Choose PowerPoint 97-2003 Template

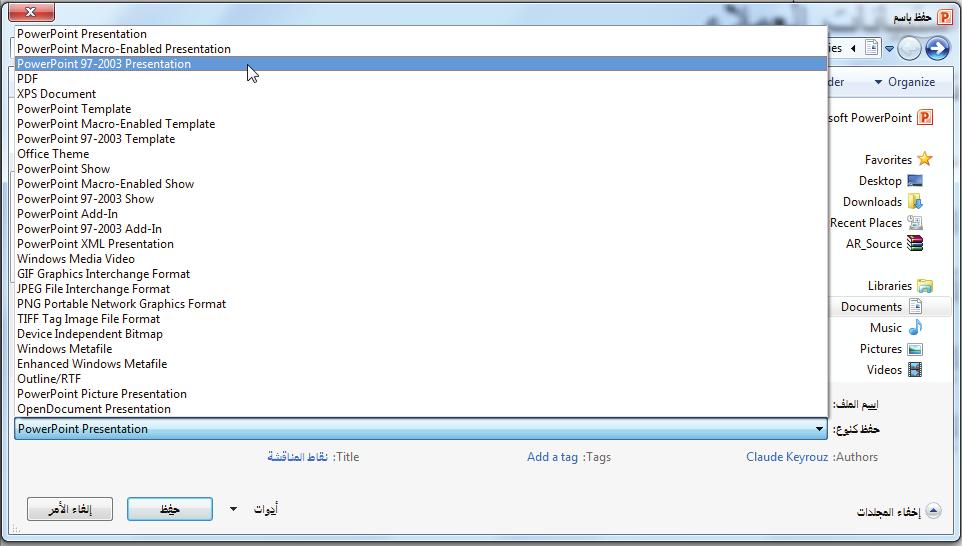(x=421, y=139)
